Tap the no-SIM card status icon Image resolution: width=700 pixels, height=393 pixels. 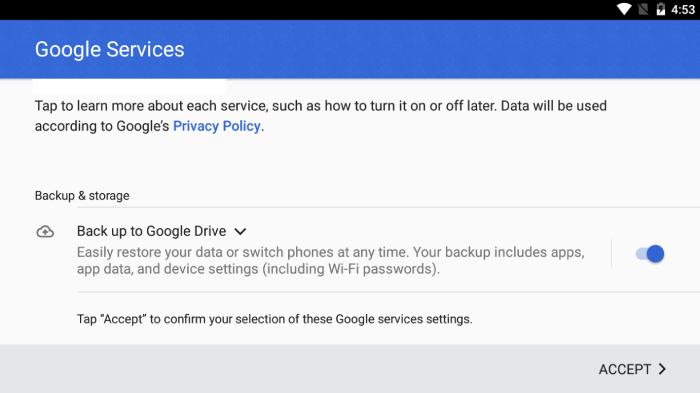point(643,9)
